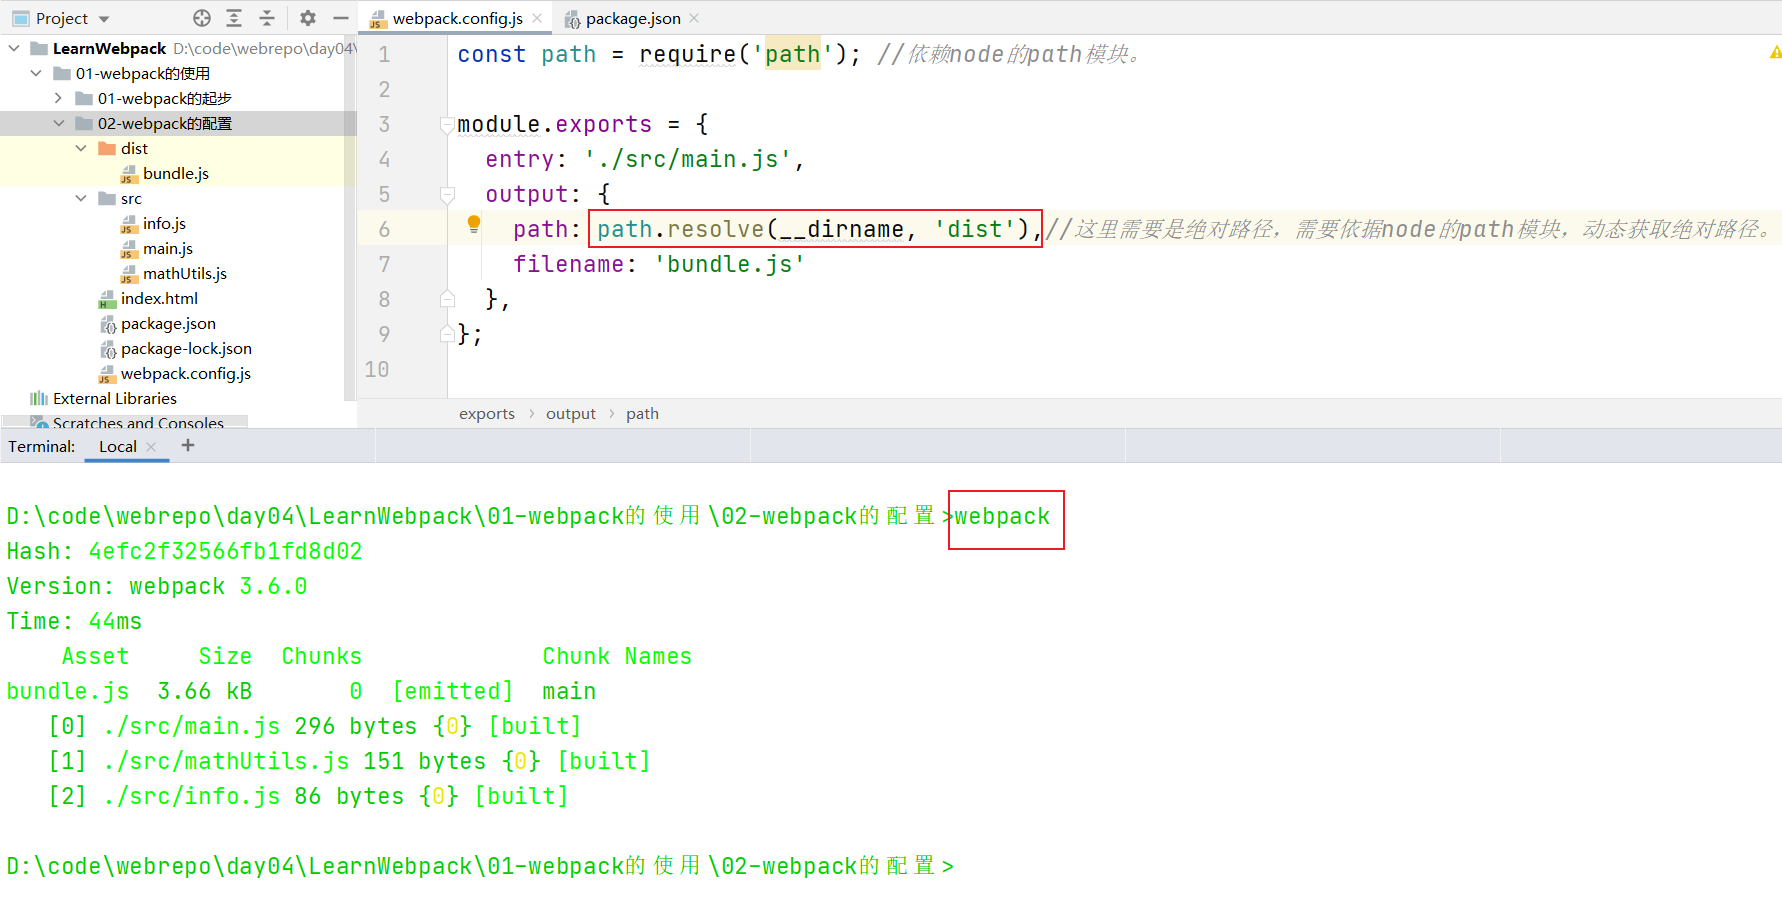Open mathUtils.js in the project tree

pyautogui.click(x=185, y=273)
